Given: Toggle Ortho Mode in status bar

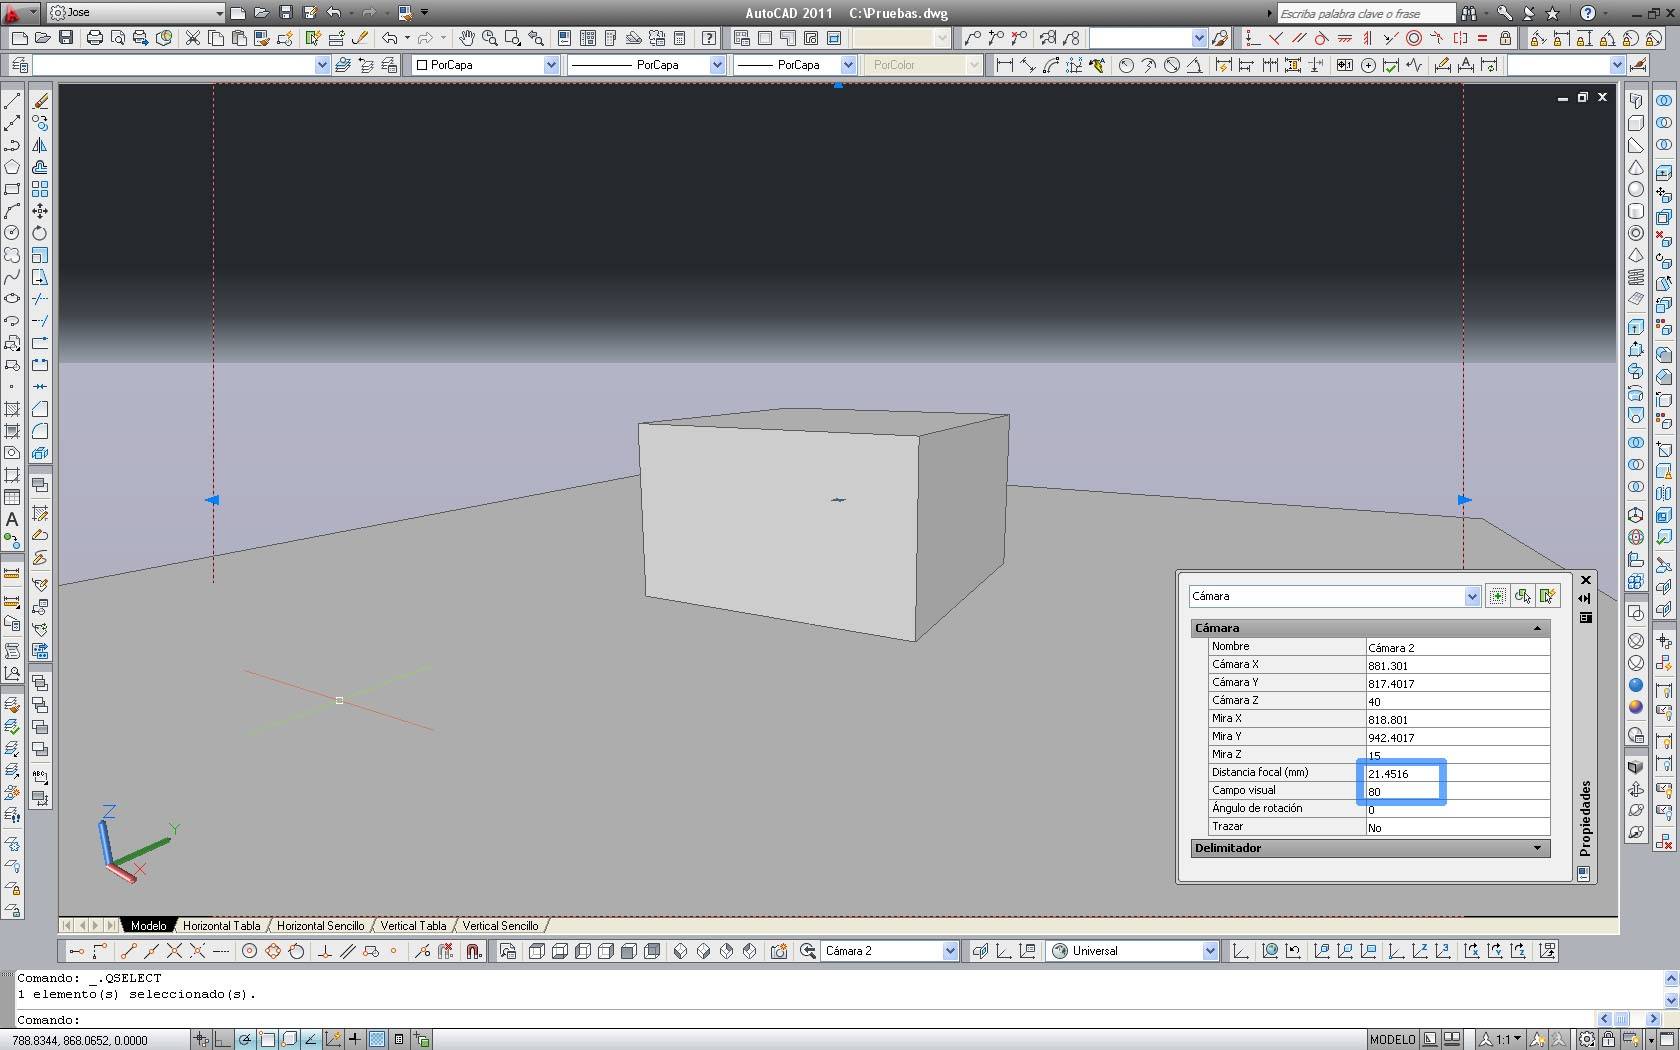Looking at the screenshot, I should click(x=223, y=1040).
